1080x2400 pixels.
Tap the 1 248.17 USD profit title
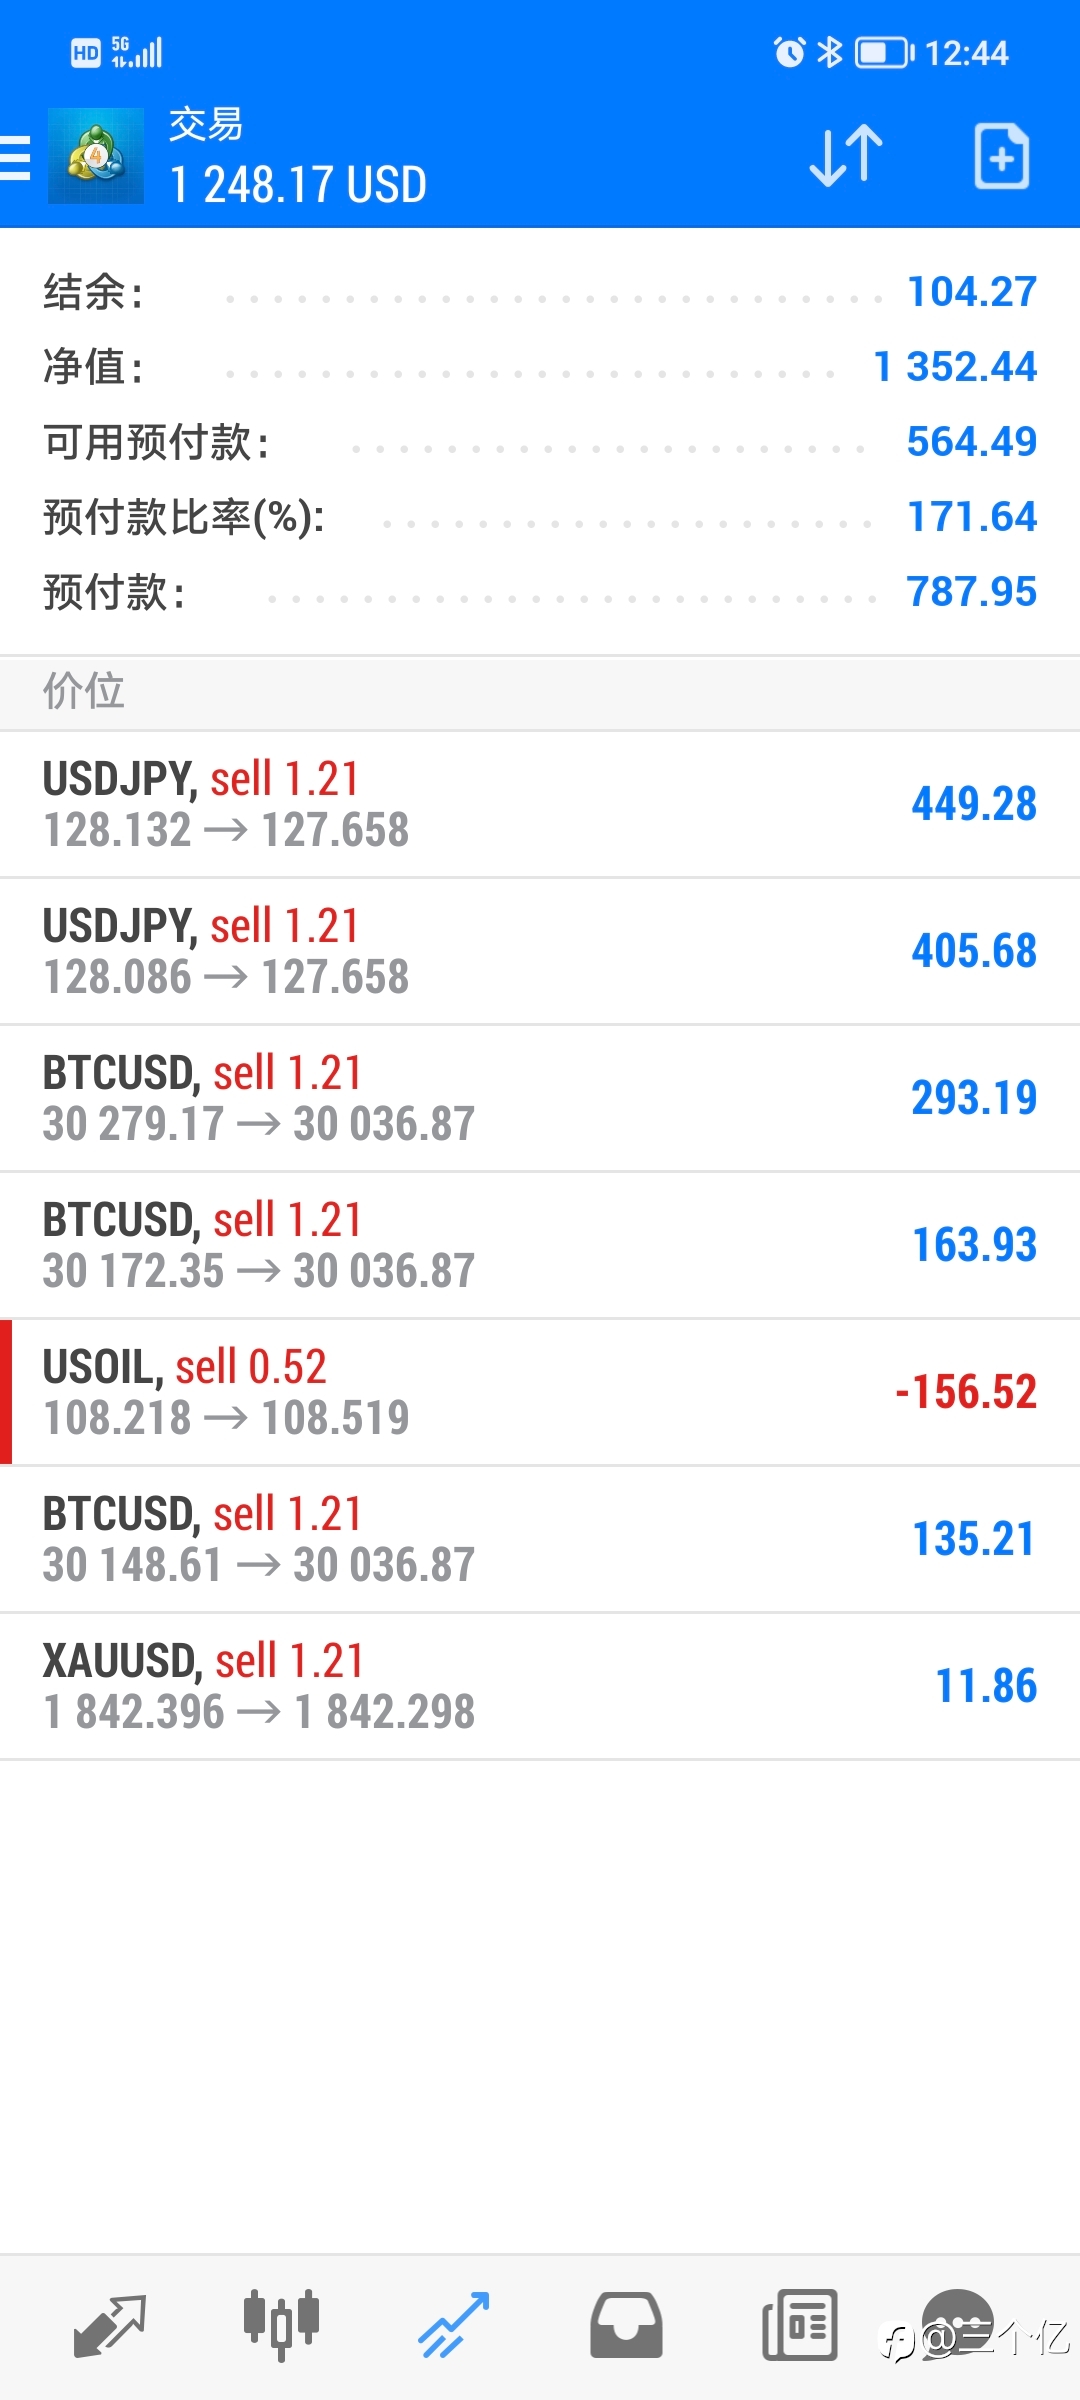pos(298,185)
